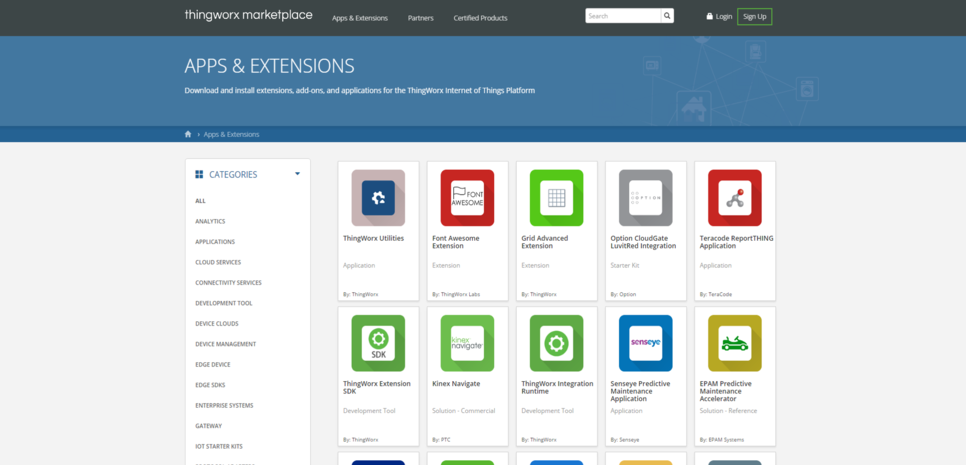This screenshot has width=966, height=465.
Task: Click the home breadcrumb icon
Action: 188,134
